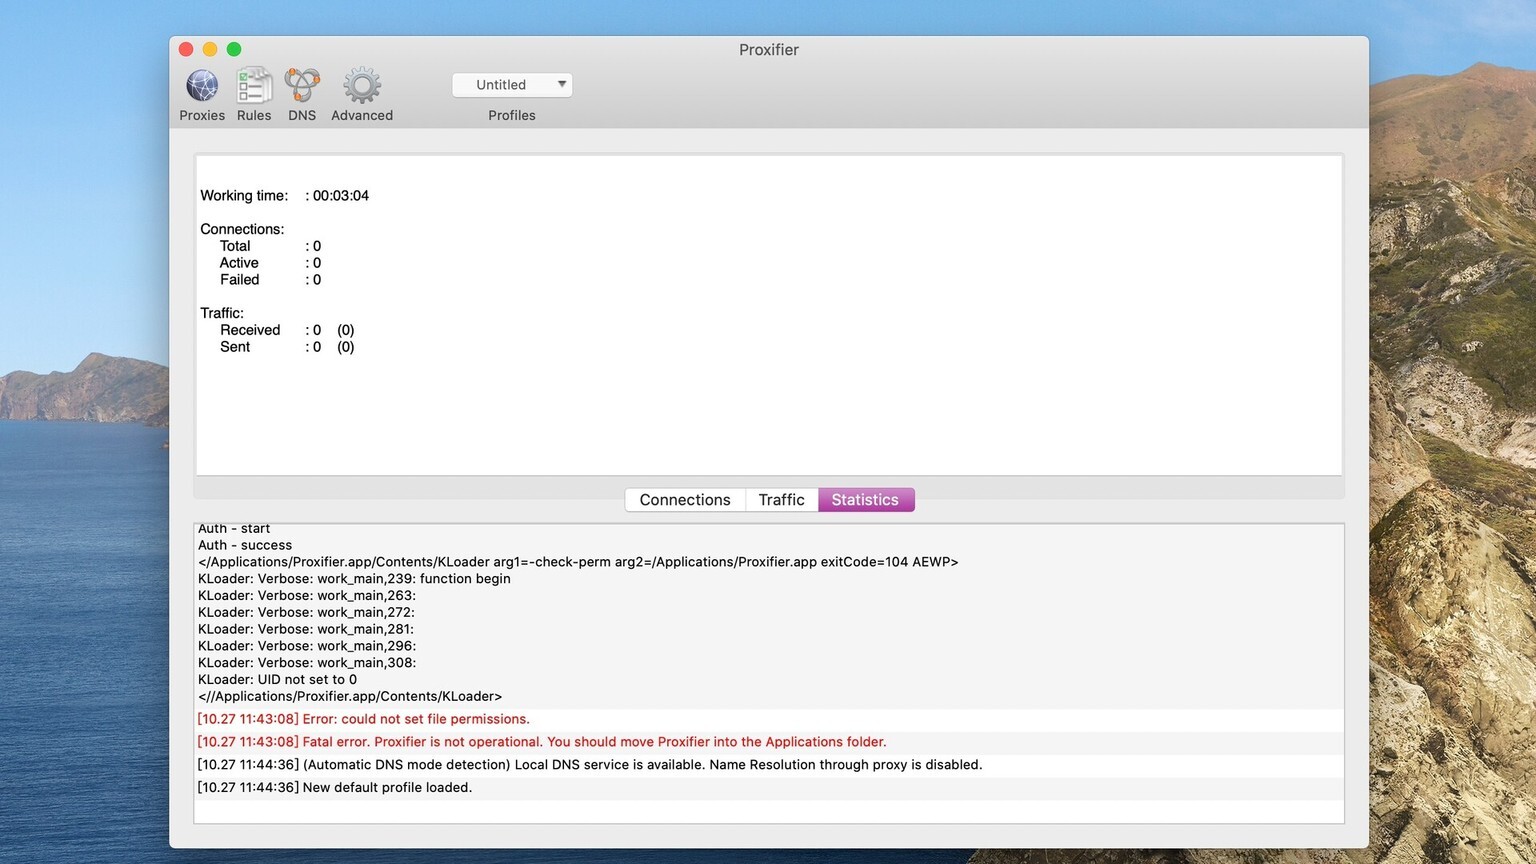
Task: Click the 'Automatic DNS mode detection' log entry
Action: 590,765
